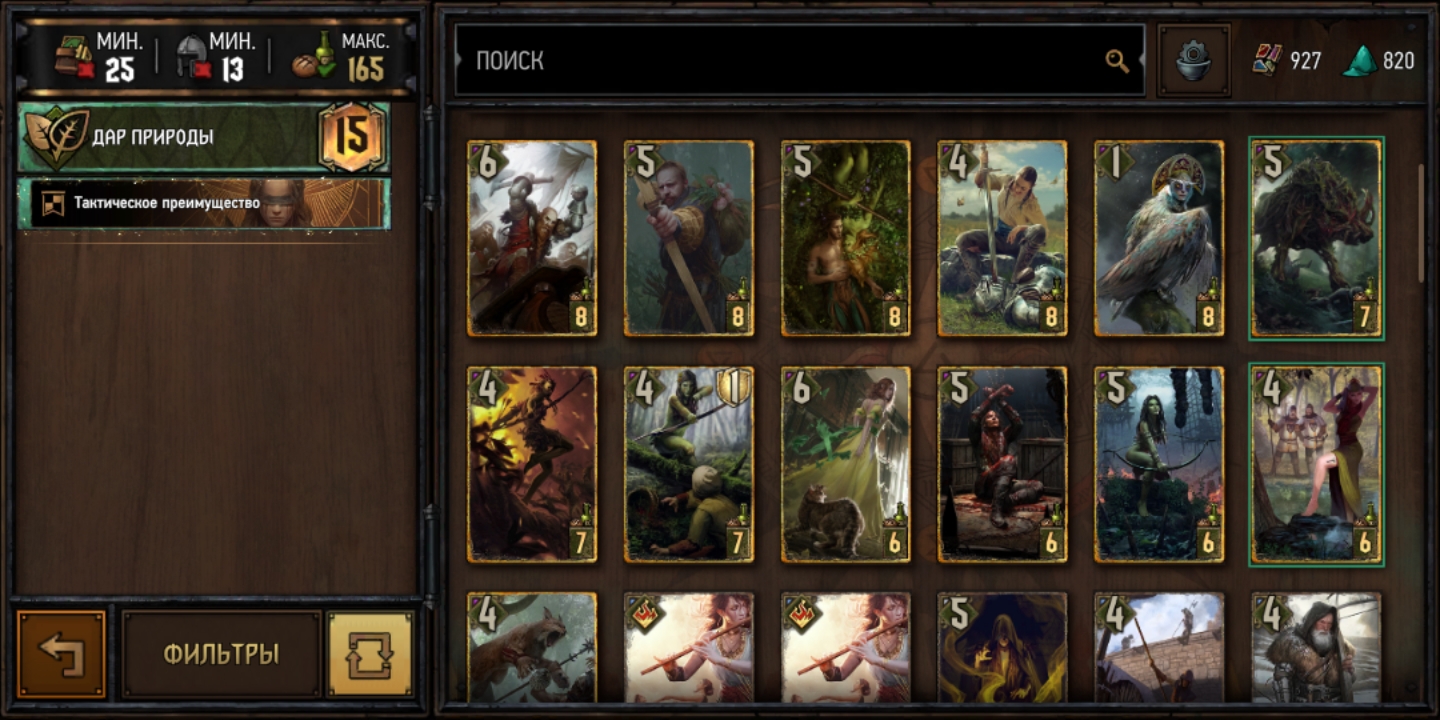The image size is (1440, 720).
Task: Click the Поиск search field
Action: 800,61
